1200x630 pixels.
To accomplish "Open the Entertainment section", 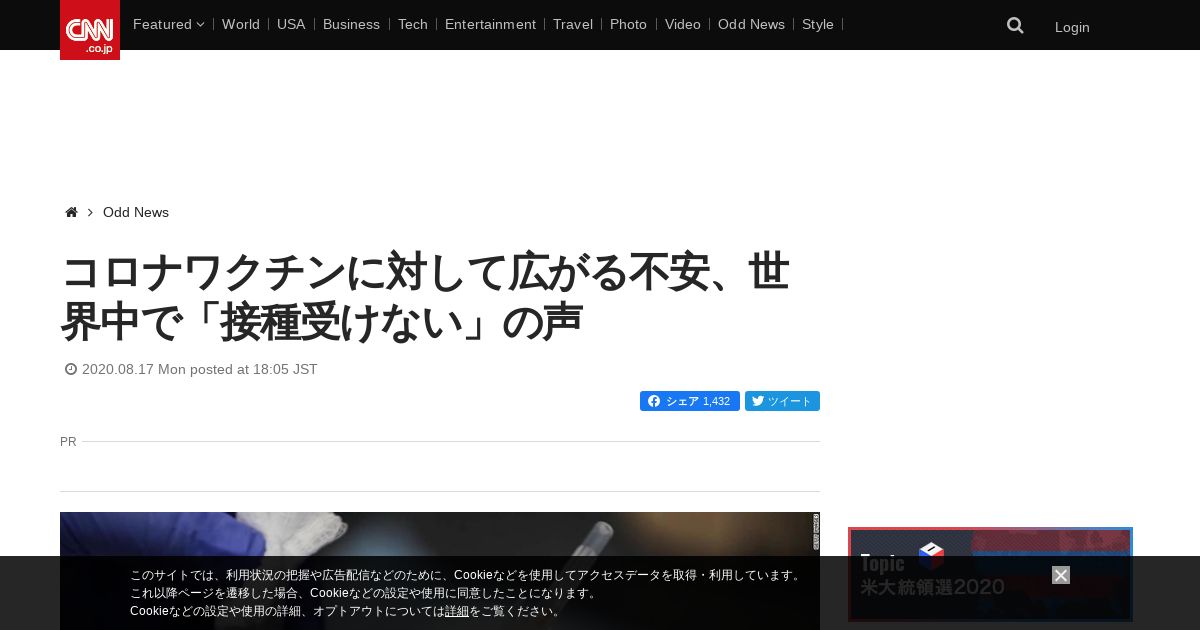I will tap(490, 24).
